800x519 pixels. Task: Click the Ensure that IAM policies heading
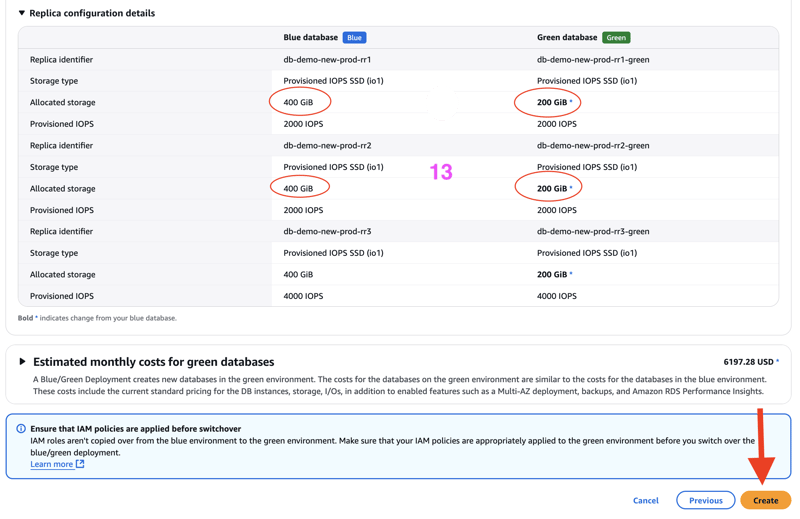pyautogui.click(x=135, y=429)
